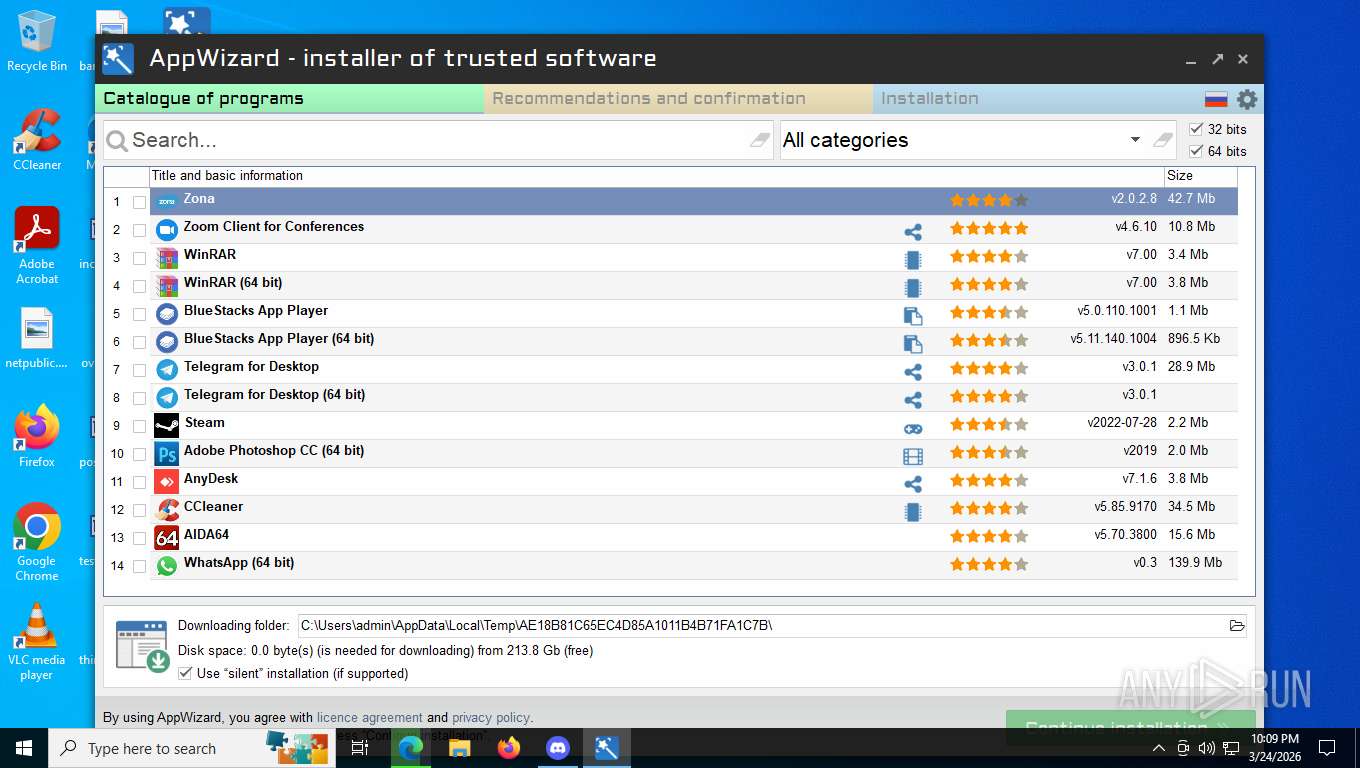Reset category filter with eraser icon

pyautogui.click(x=1162, y=140)
